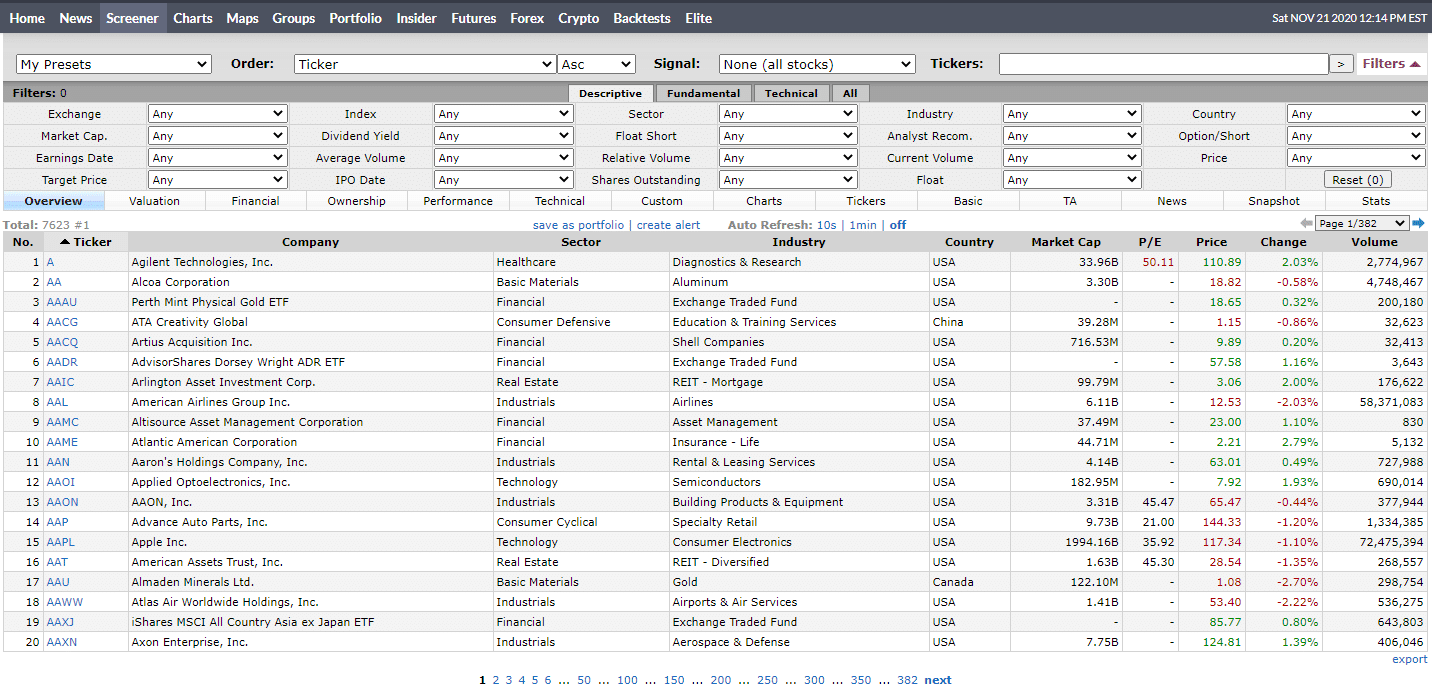Turn Auto Refresh off
The image size is (1432, 692).
pos(898,225)
